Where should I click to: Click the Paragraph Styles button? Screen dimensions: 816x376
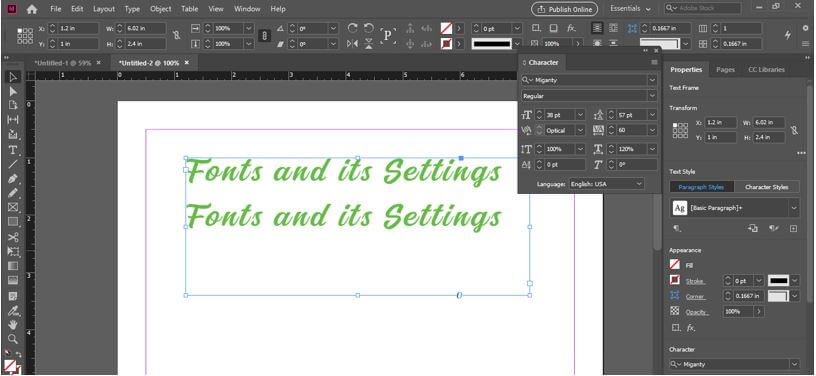(701, 187)
